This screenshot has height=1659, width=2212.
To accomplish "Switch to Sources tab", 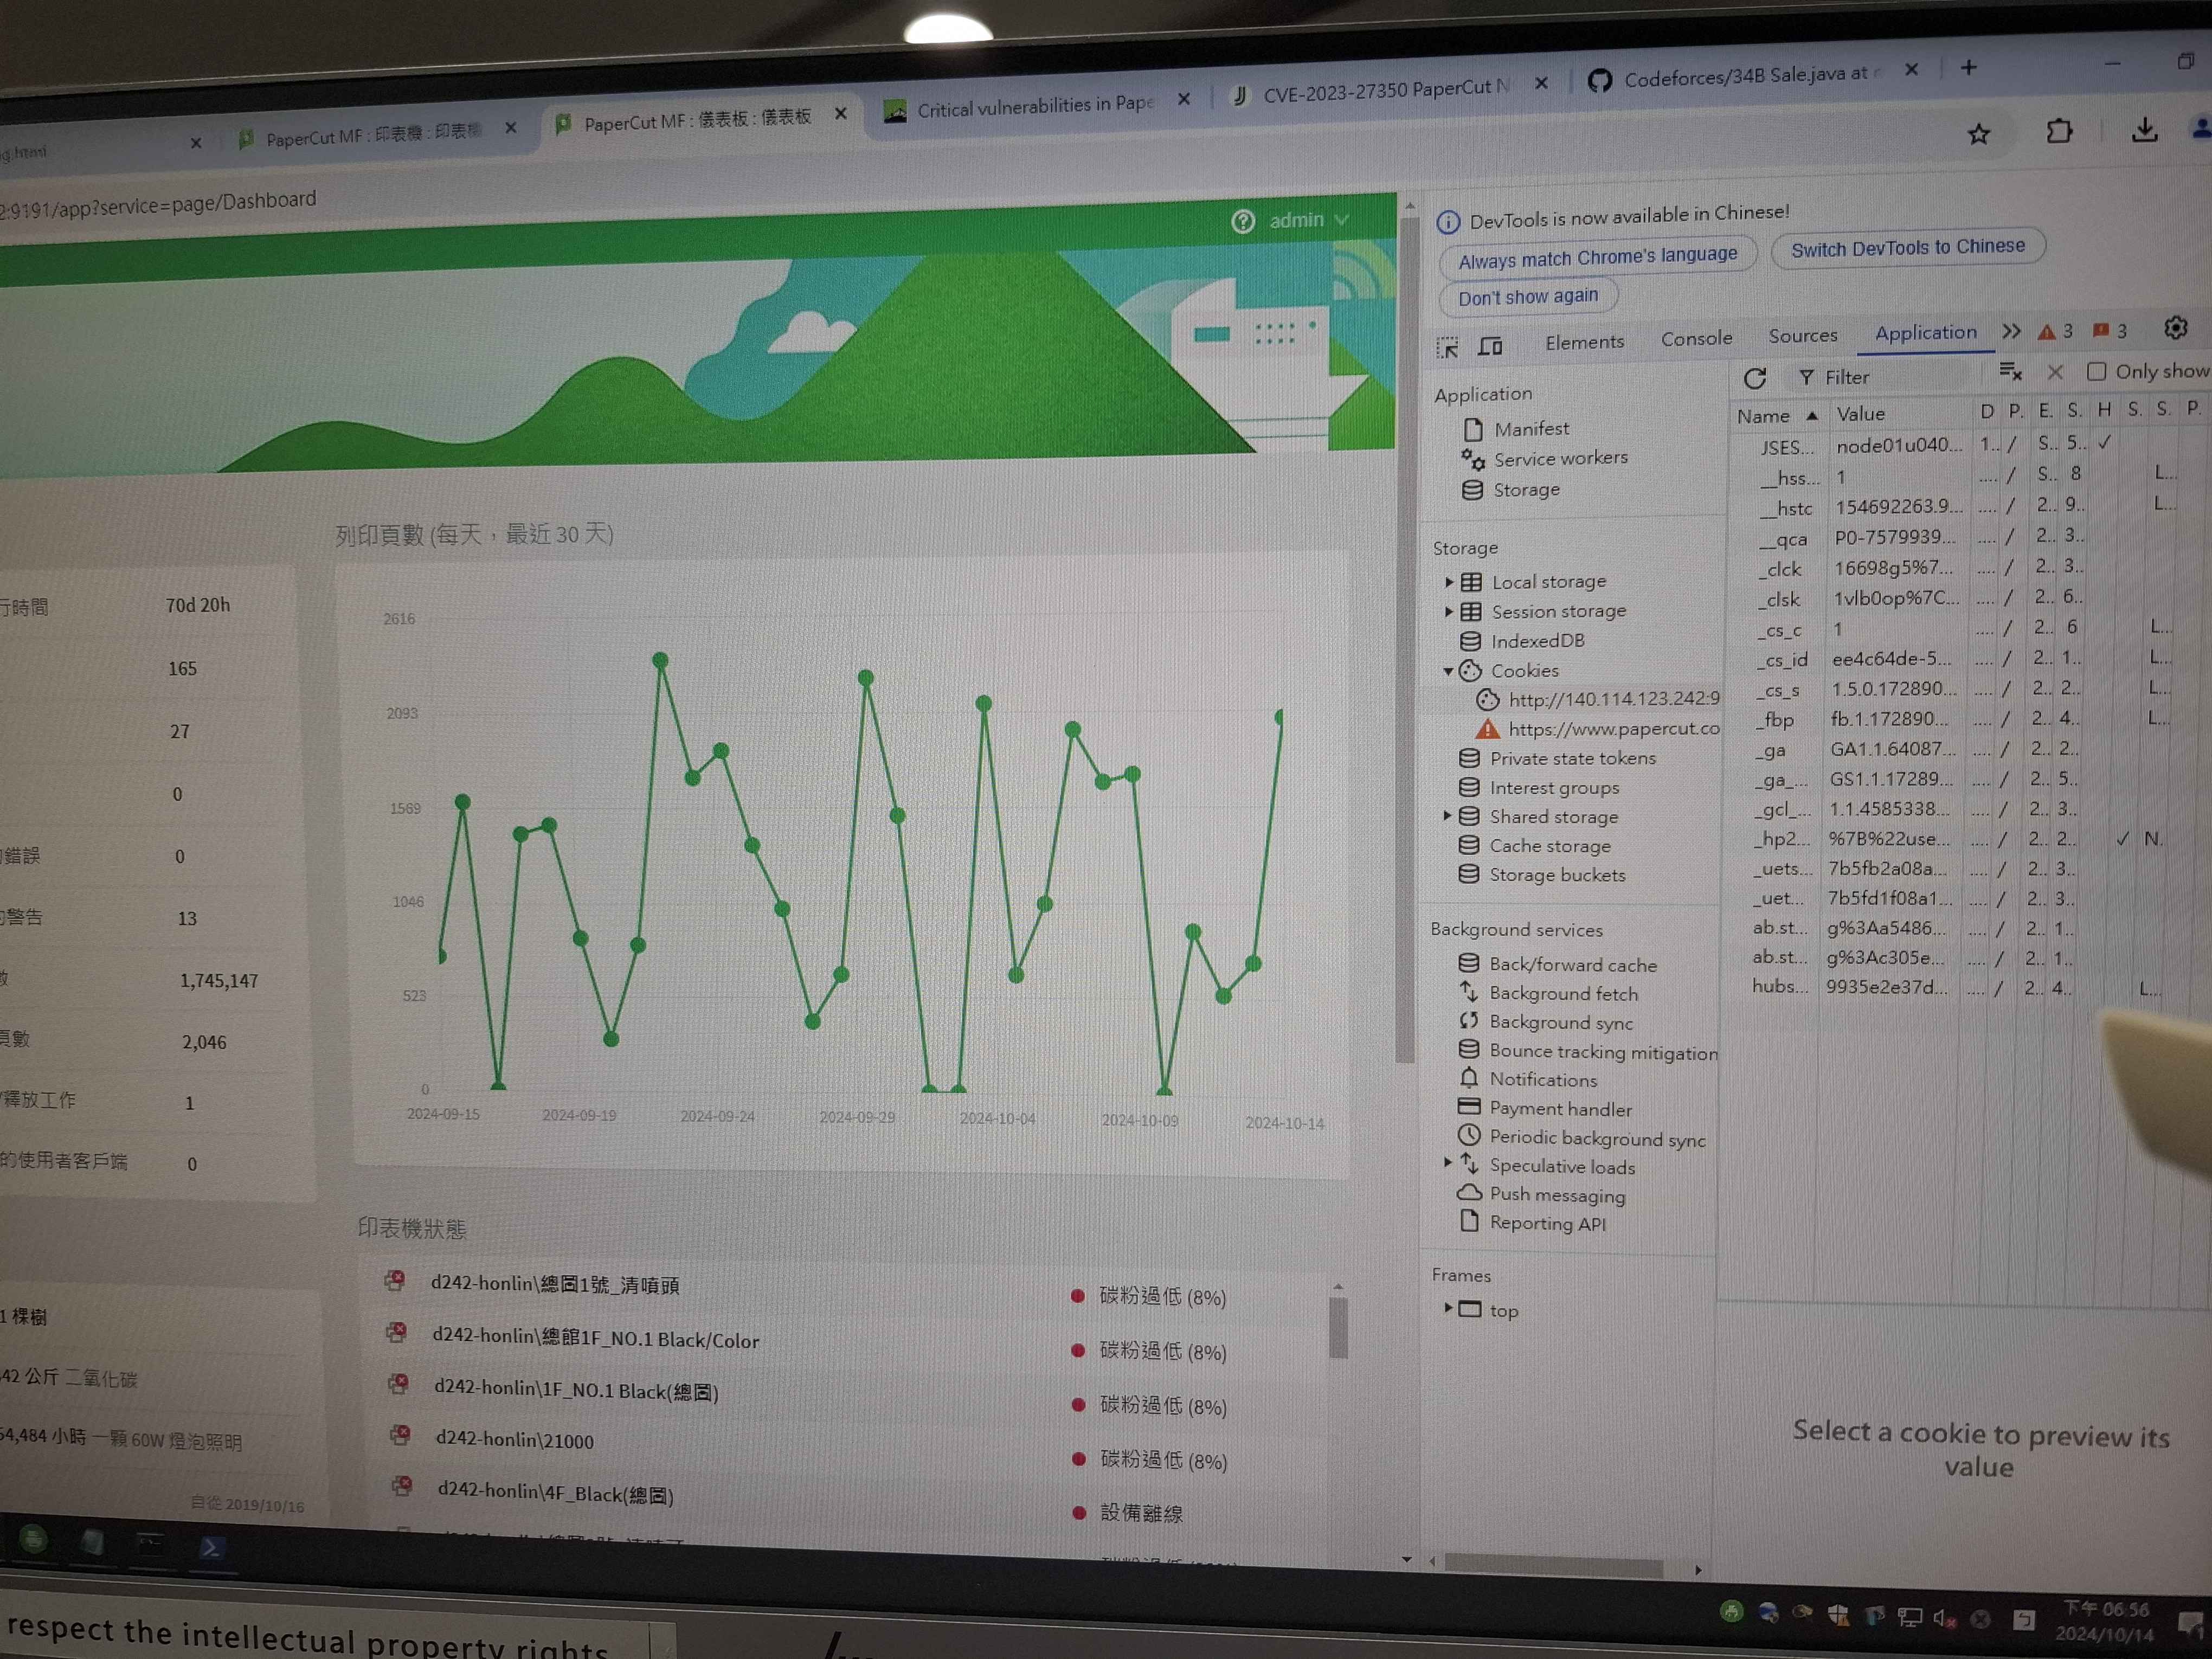I will 1802,335.
